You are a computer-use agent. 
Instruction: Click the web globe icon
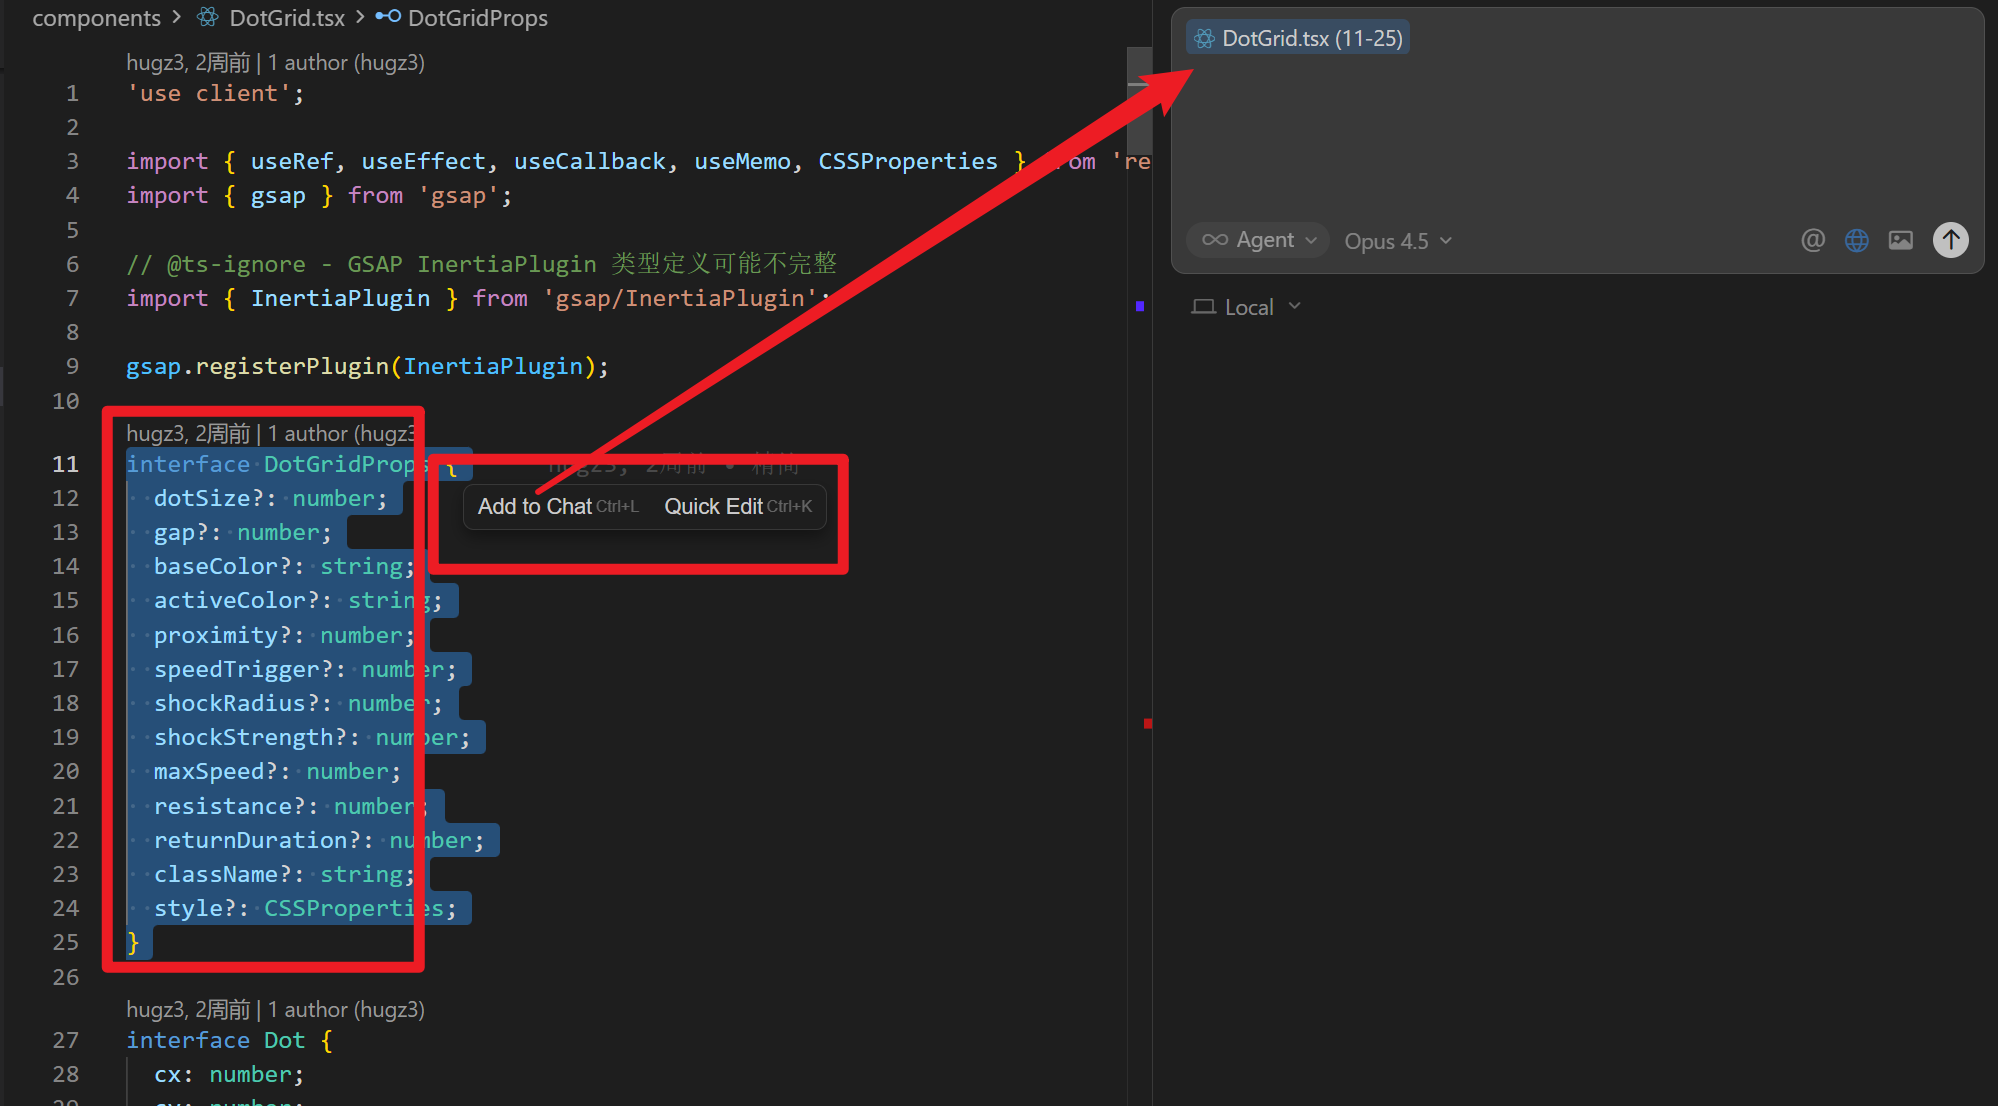click(1856, 240)
